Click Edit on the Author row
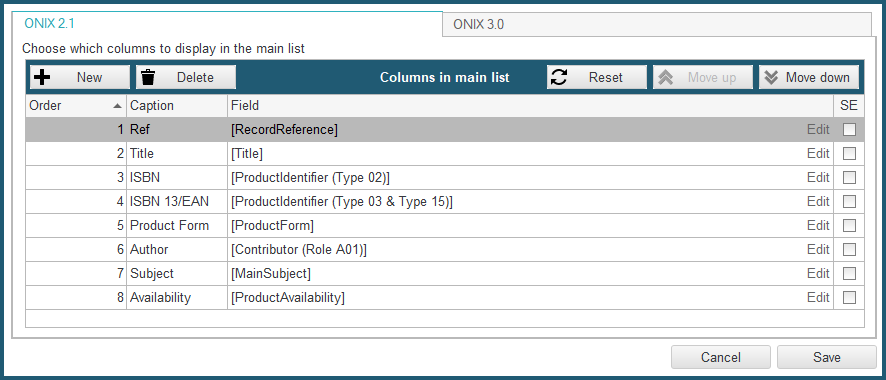 click(x=818, y=249)
